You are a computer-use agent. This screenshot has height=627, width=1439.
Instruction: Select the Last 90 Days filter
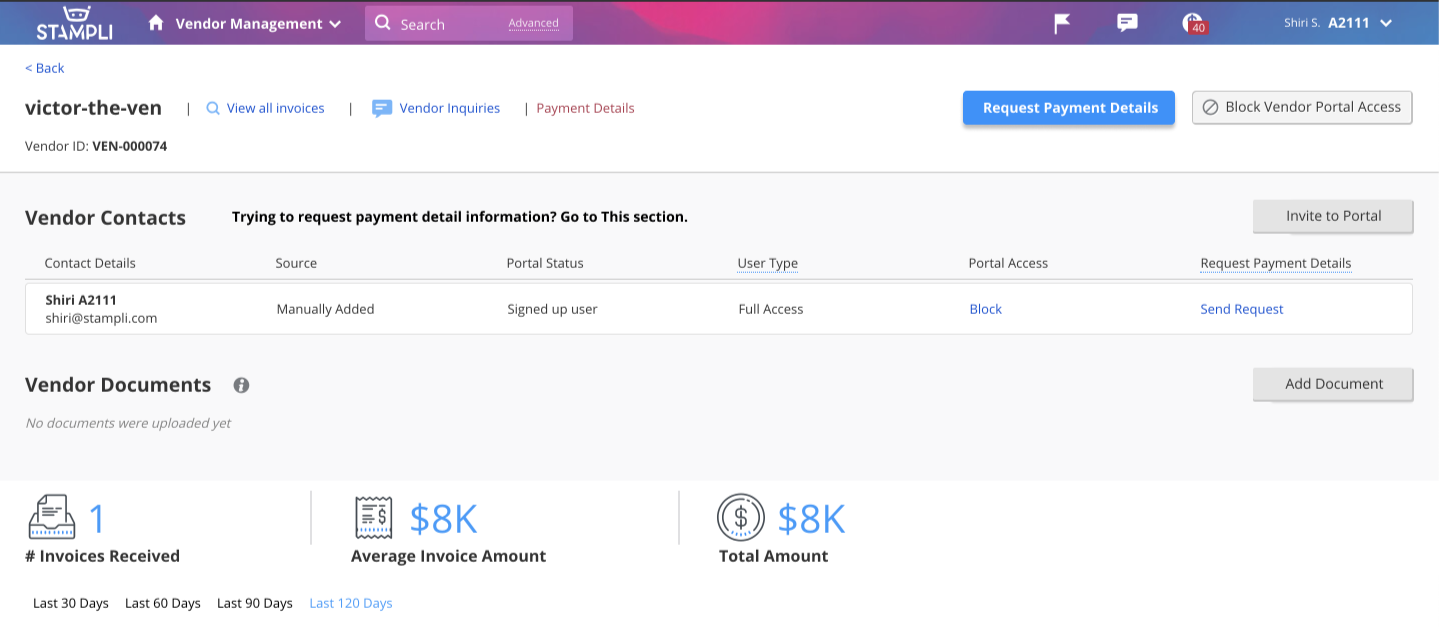point(255,603)
